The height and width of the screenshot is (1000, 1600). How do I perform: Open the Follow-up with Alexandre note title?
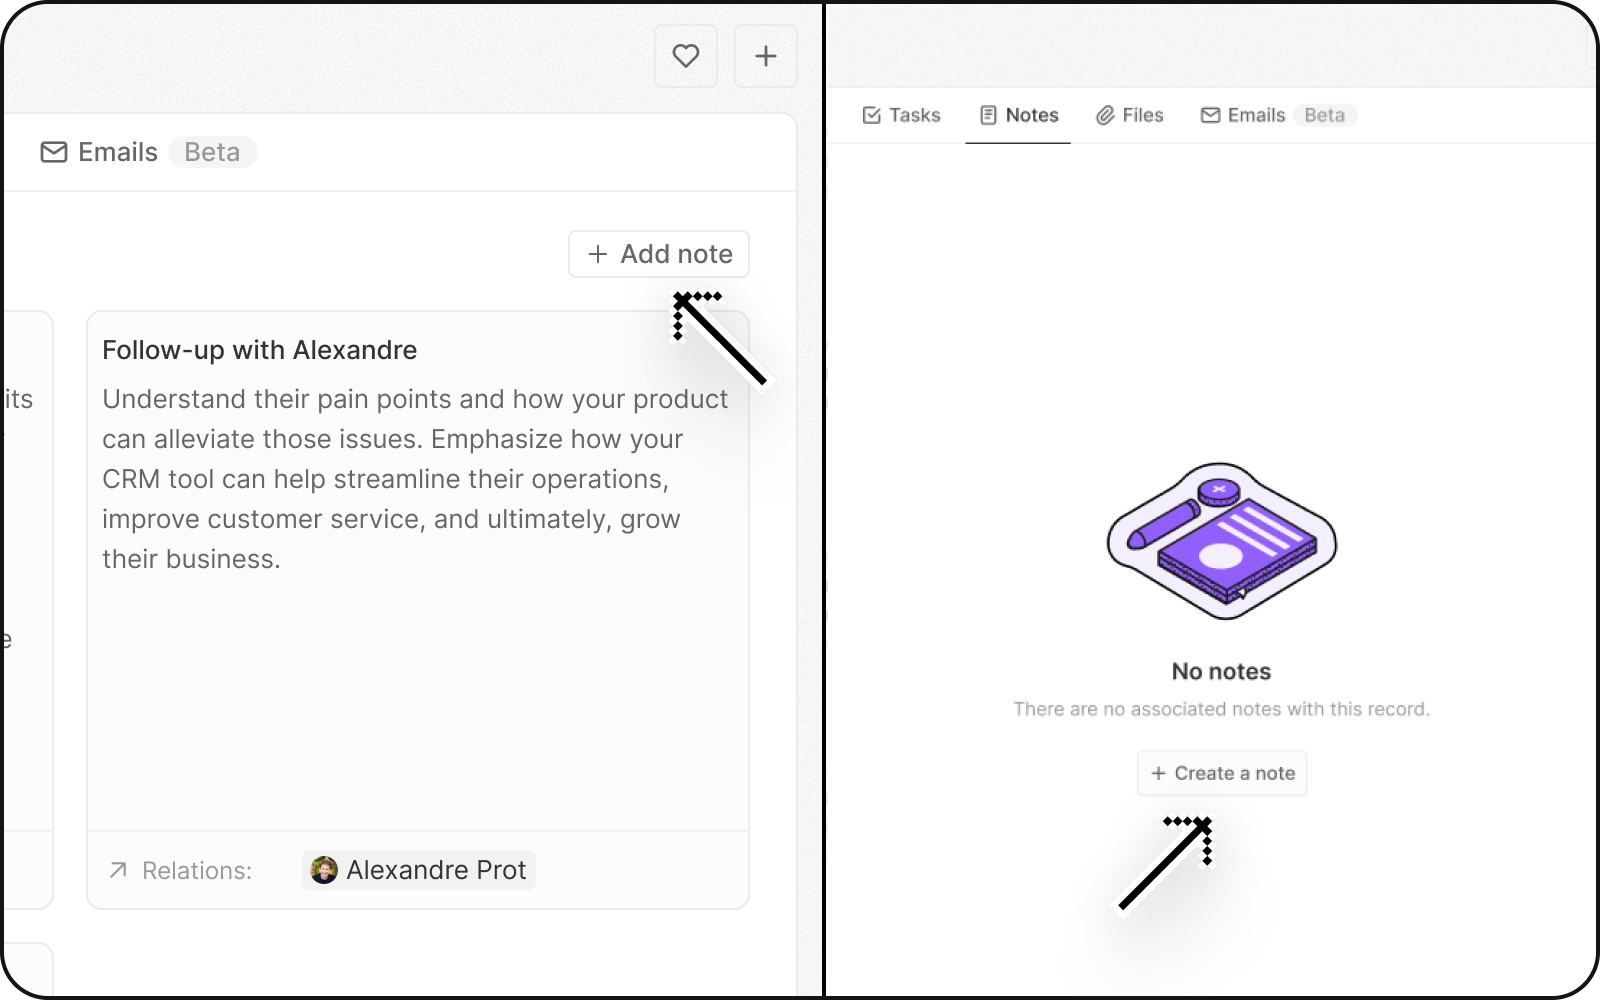click(x=260, y=350)
